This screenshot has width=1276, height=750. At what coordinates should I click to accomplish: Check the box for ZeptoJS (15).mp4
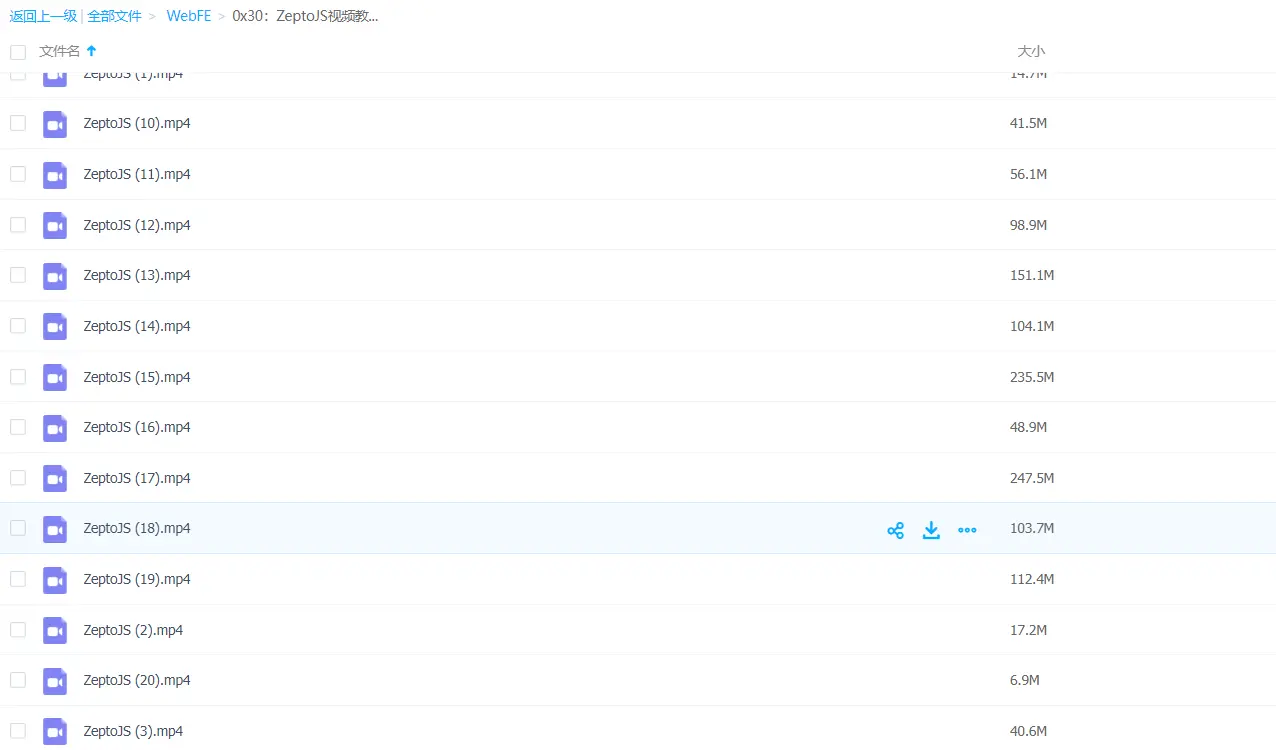point(18,377)
